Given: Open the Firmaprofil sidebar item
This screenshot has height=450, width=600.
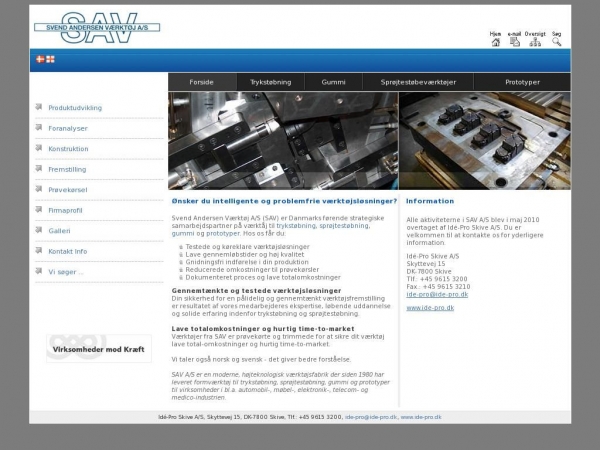Looking at the screenshot, I should pyautogui.click(x=65, y=210).
